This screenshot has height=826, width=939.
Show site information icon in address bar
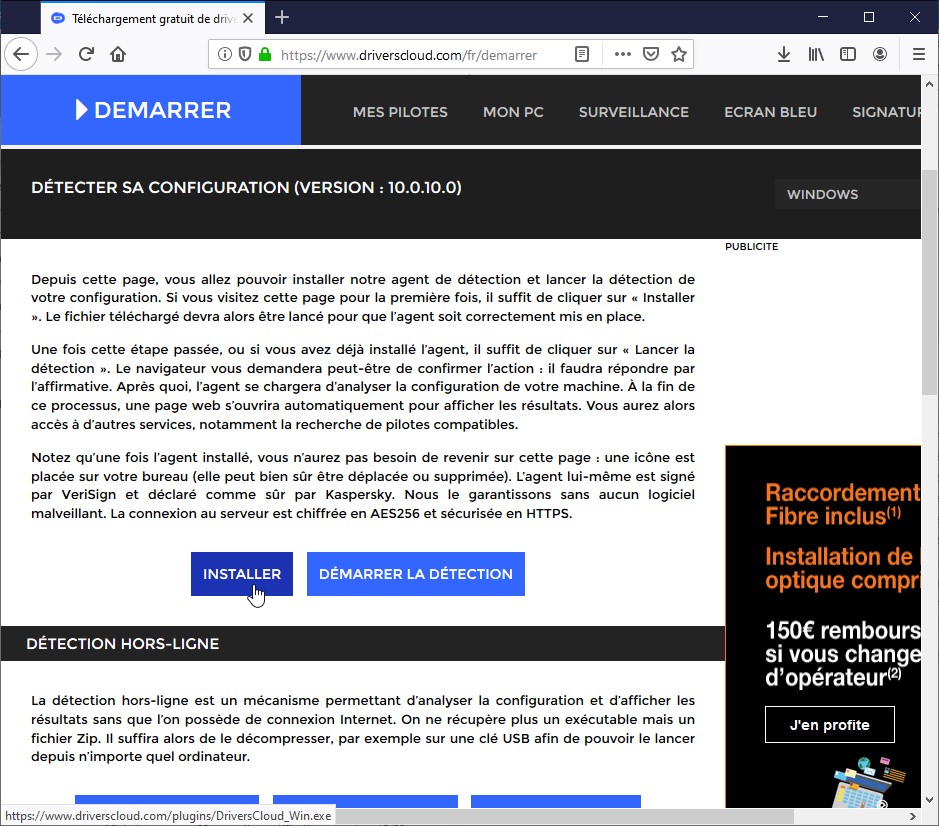click(225, 55)
